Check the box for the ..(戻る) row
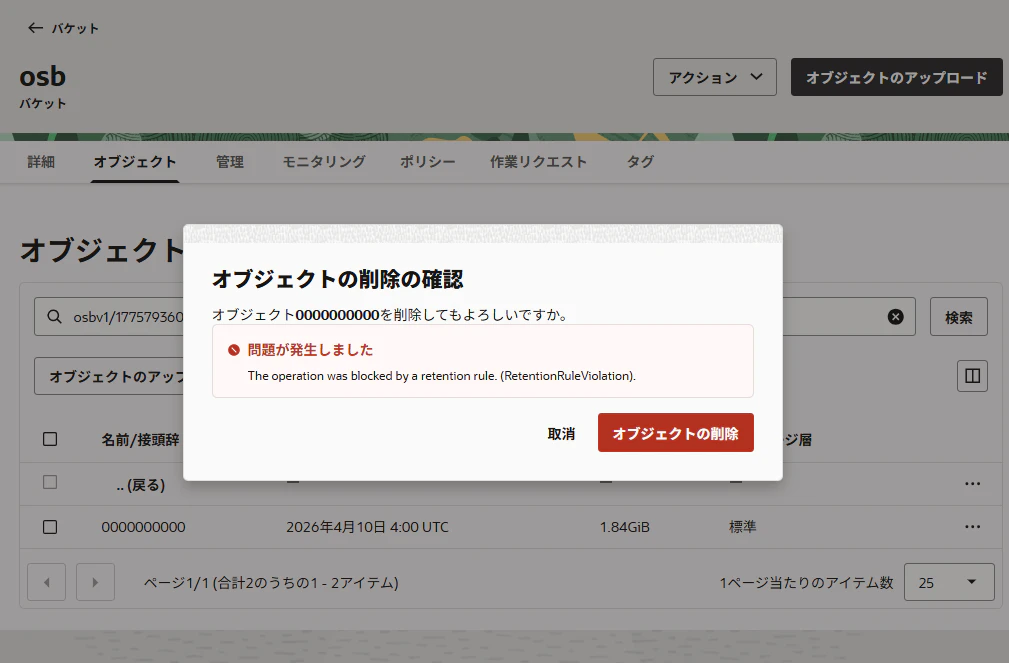 pyautogui.click(x=50, y=482)
